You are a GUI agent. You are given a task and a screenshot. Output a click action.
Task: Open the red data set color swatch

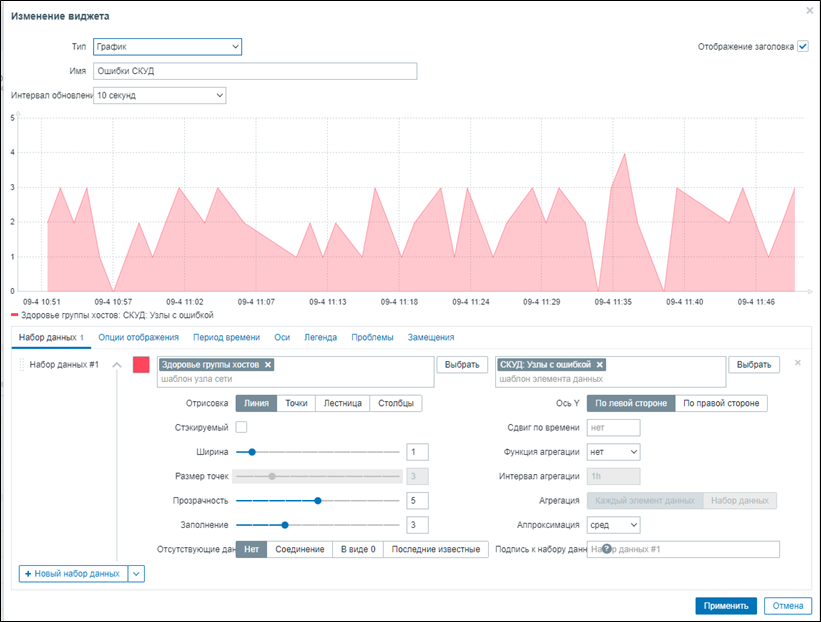(x=141, y=366)
